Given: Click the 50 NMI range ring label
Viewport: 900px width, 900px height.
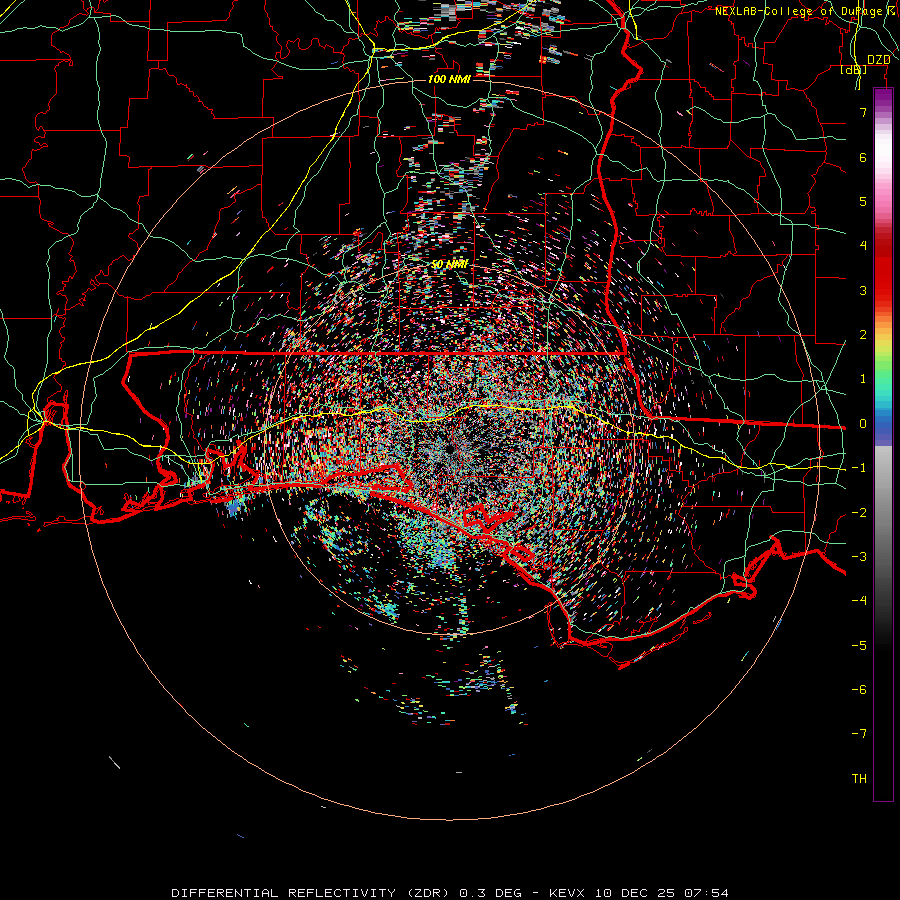Looking at the screenshot, I should 449,265.
